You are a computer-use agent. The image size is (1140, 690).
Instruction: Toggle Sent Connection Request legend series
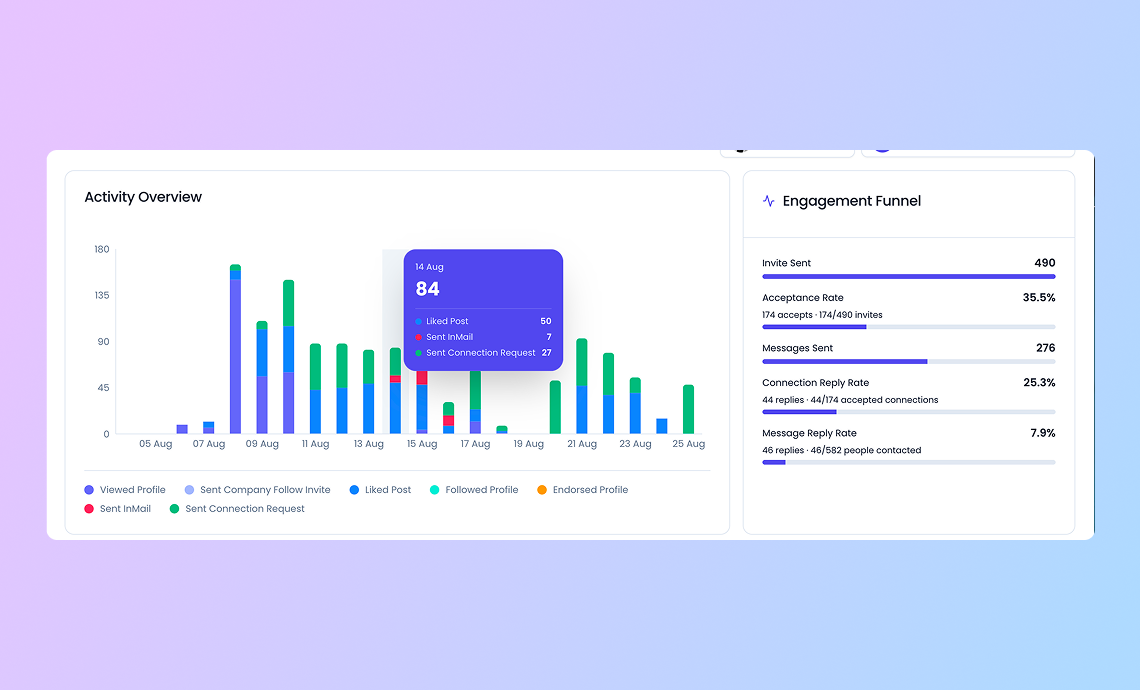click(237, 508)
